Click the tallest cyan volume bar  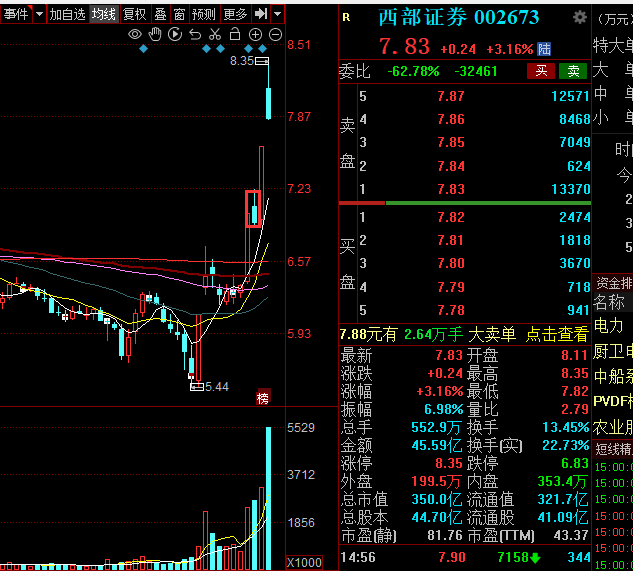pos(268,498)
